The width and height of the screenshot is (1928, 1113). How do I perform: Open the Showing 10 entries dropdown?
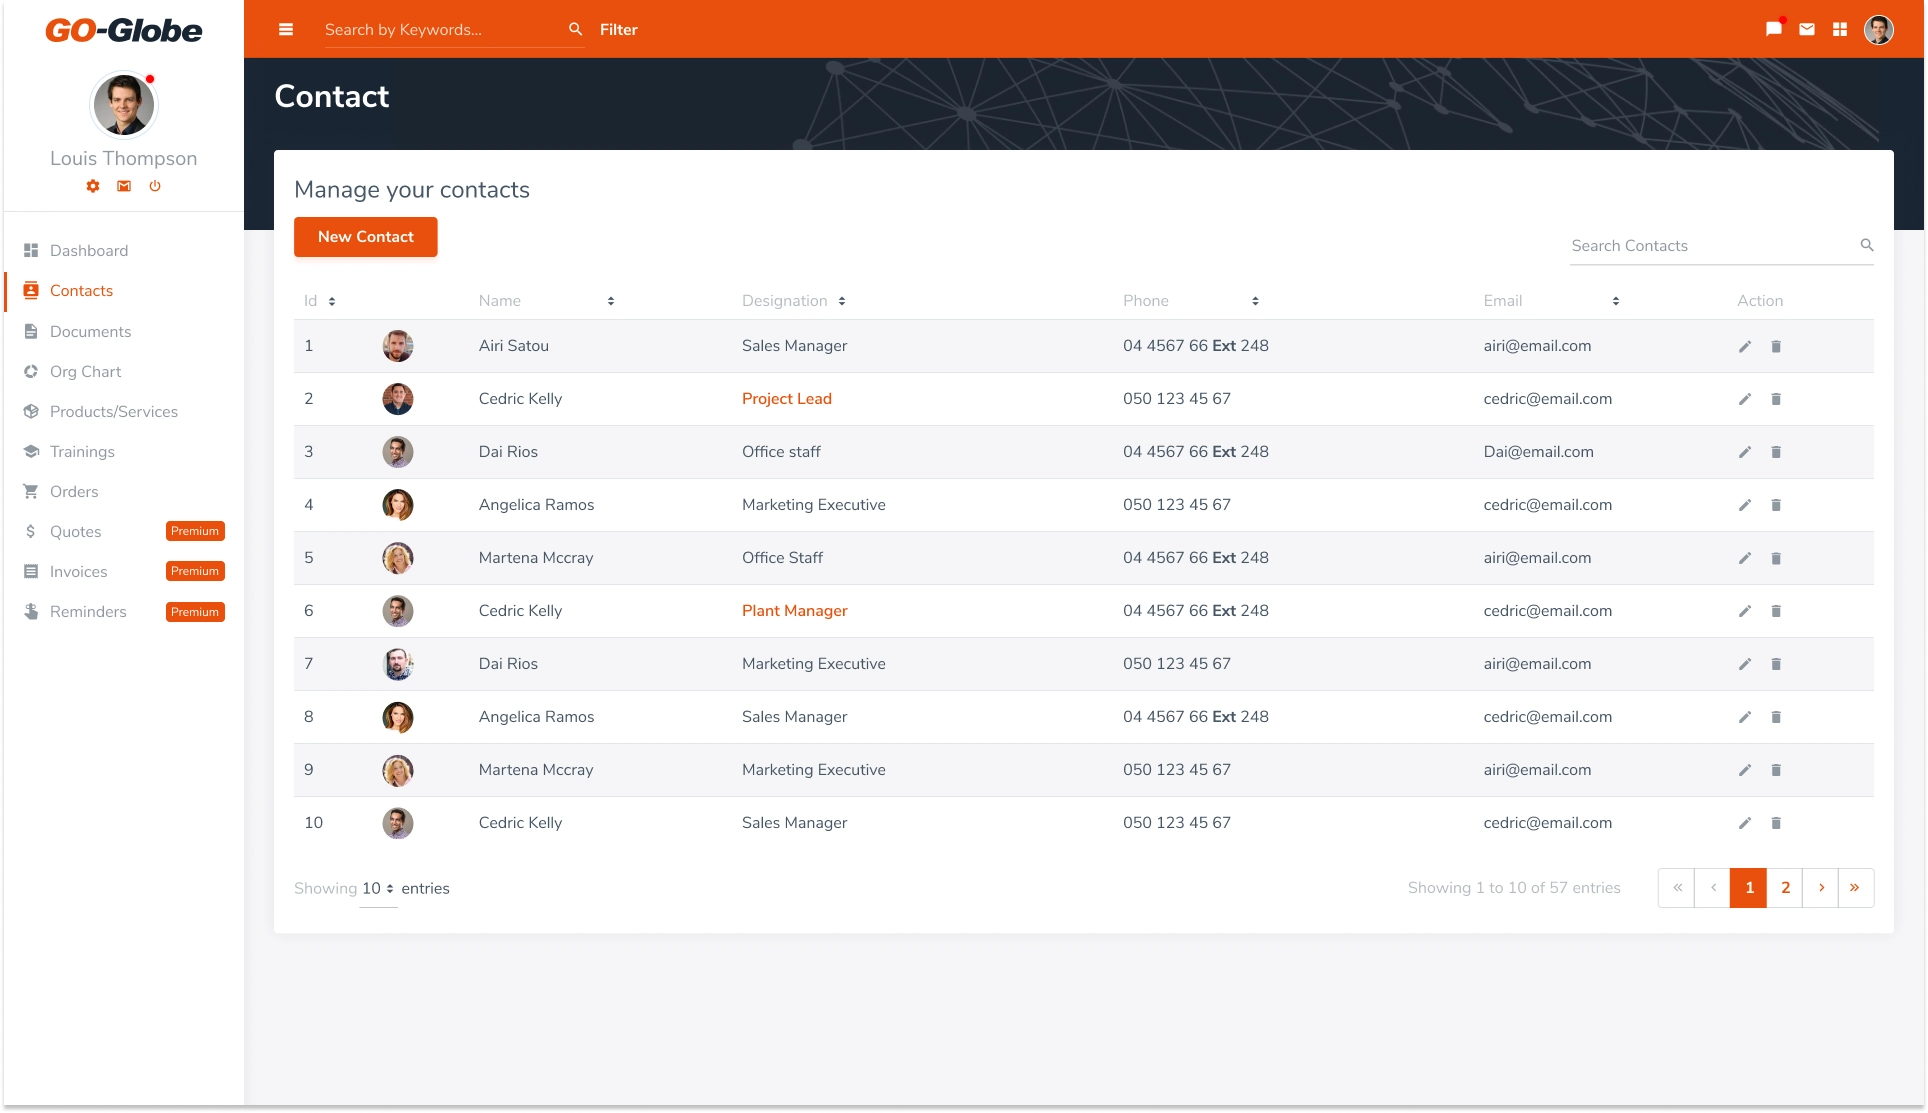[378, 888]
